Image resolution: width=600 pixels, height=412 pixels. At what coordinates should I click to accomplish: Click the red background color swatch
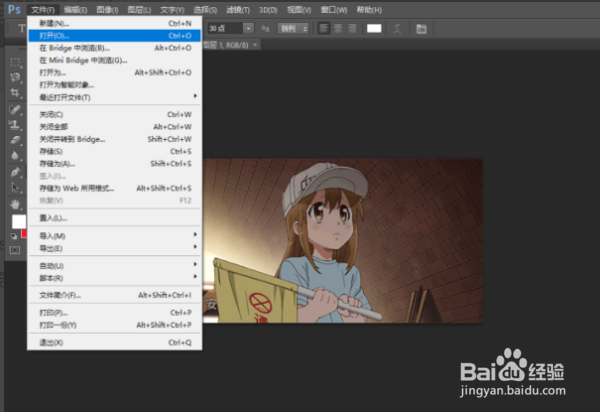(x=24, y=233)
